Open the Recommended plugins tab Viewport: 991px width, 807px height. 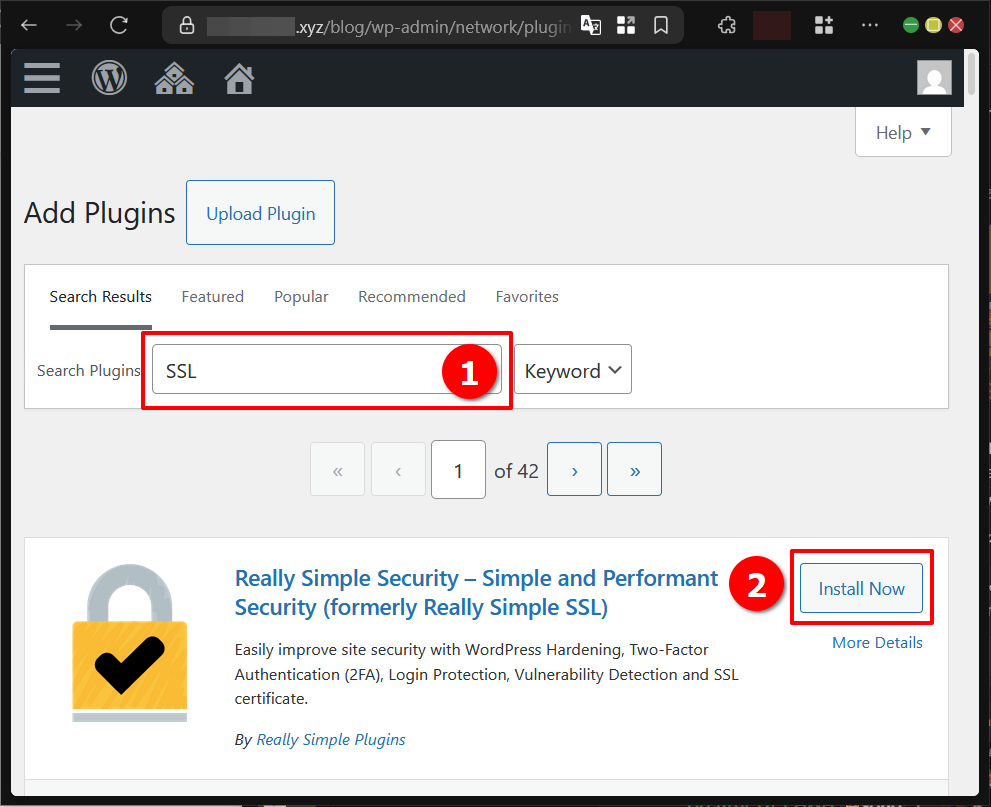411,297
